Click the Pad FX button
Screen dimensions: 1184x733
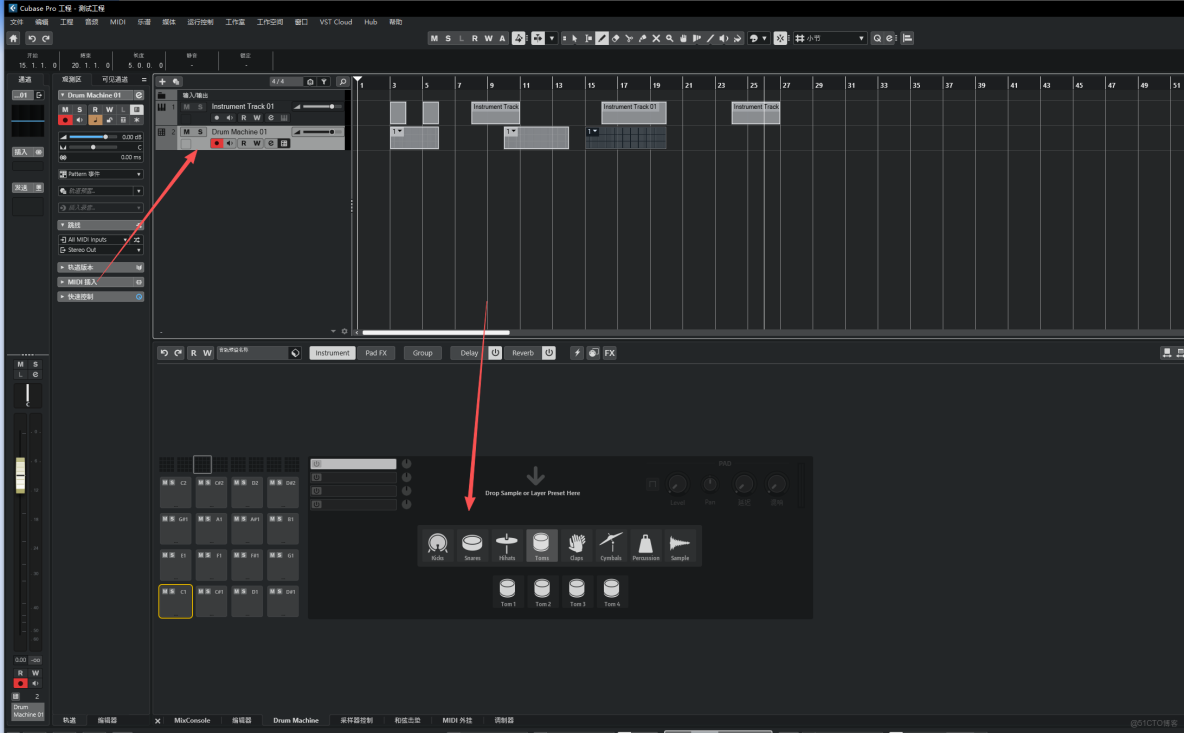pos(376,353)
